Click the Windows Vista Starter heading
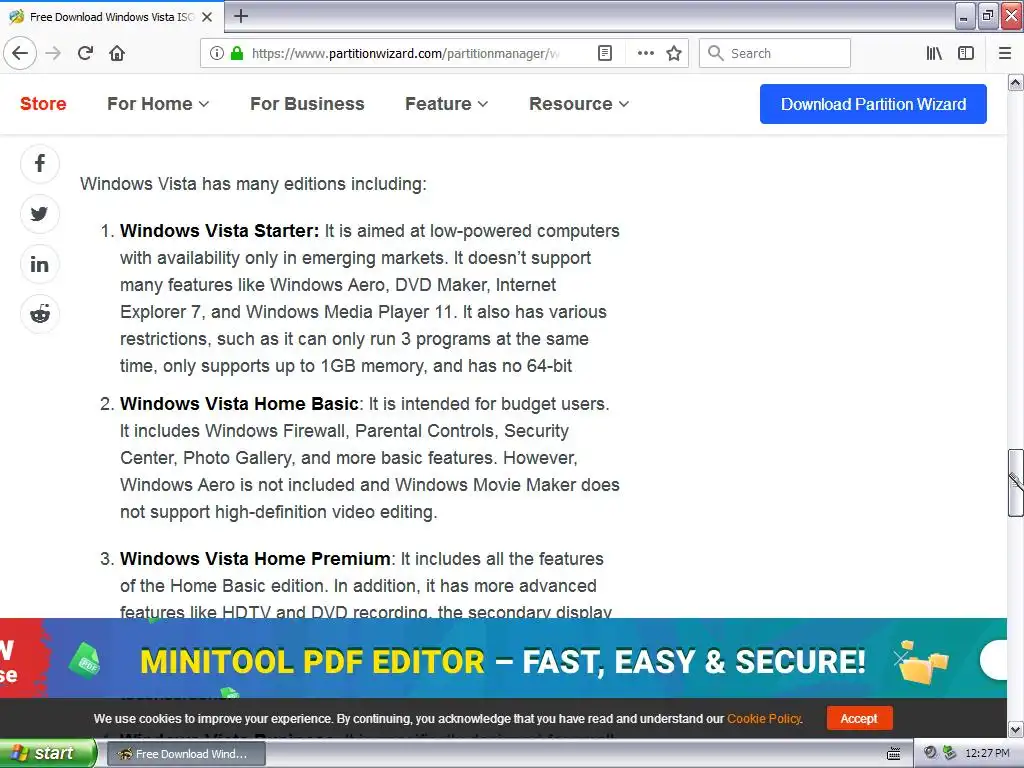Image resolution: width=1024 pixels, height=768 pixels. point(219,231)
